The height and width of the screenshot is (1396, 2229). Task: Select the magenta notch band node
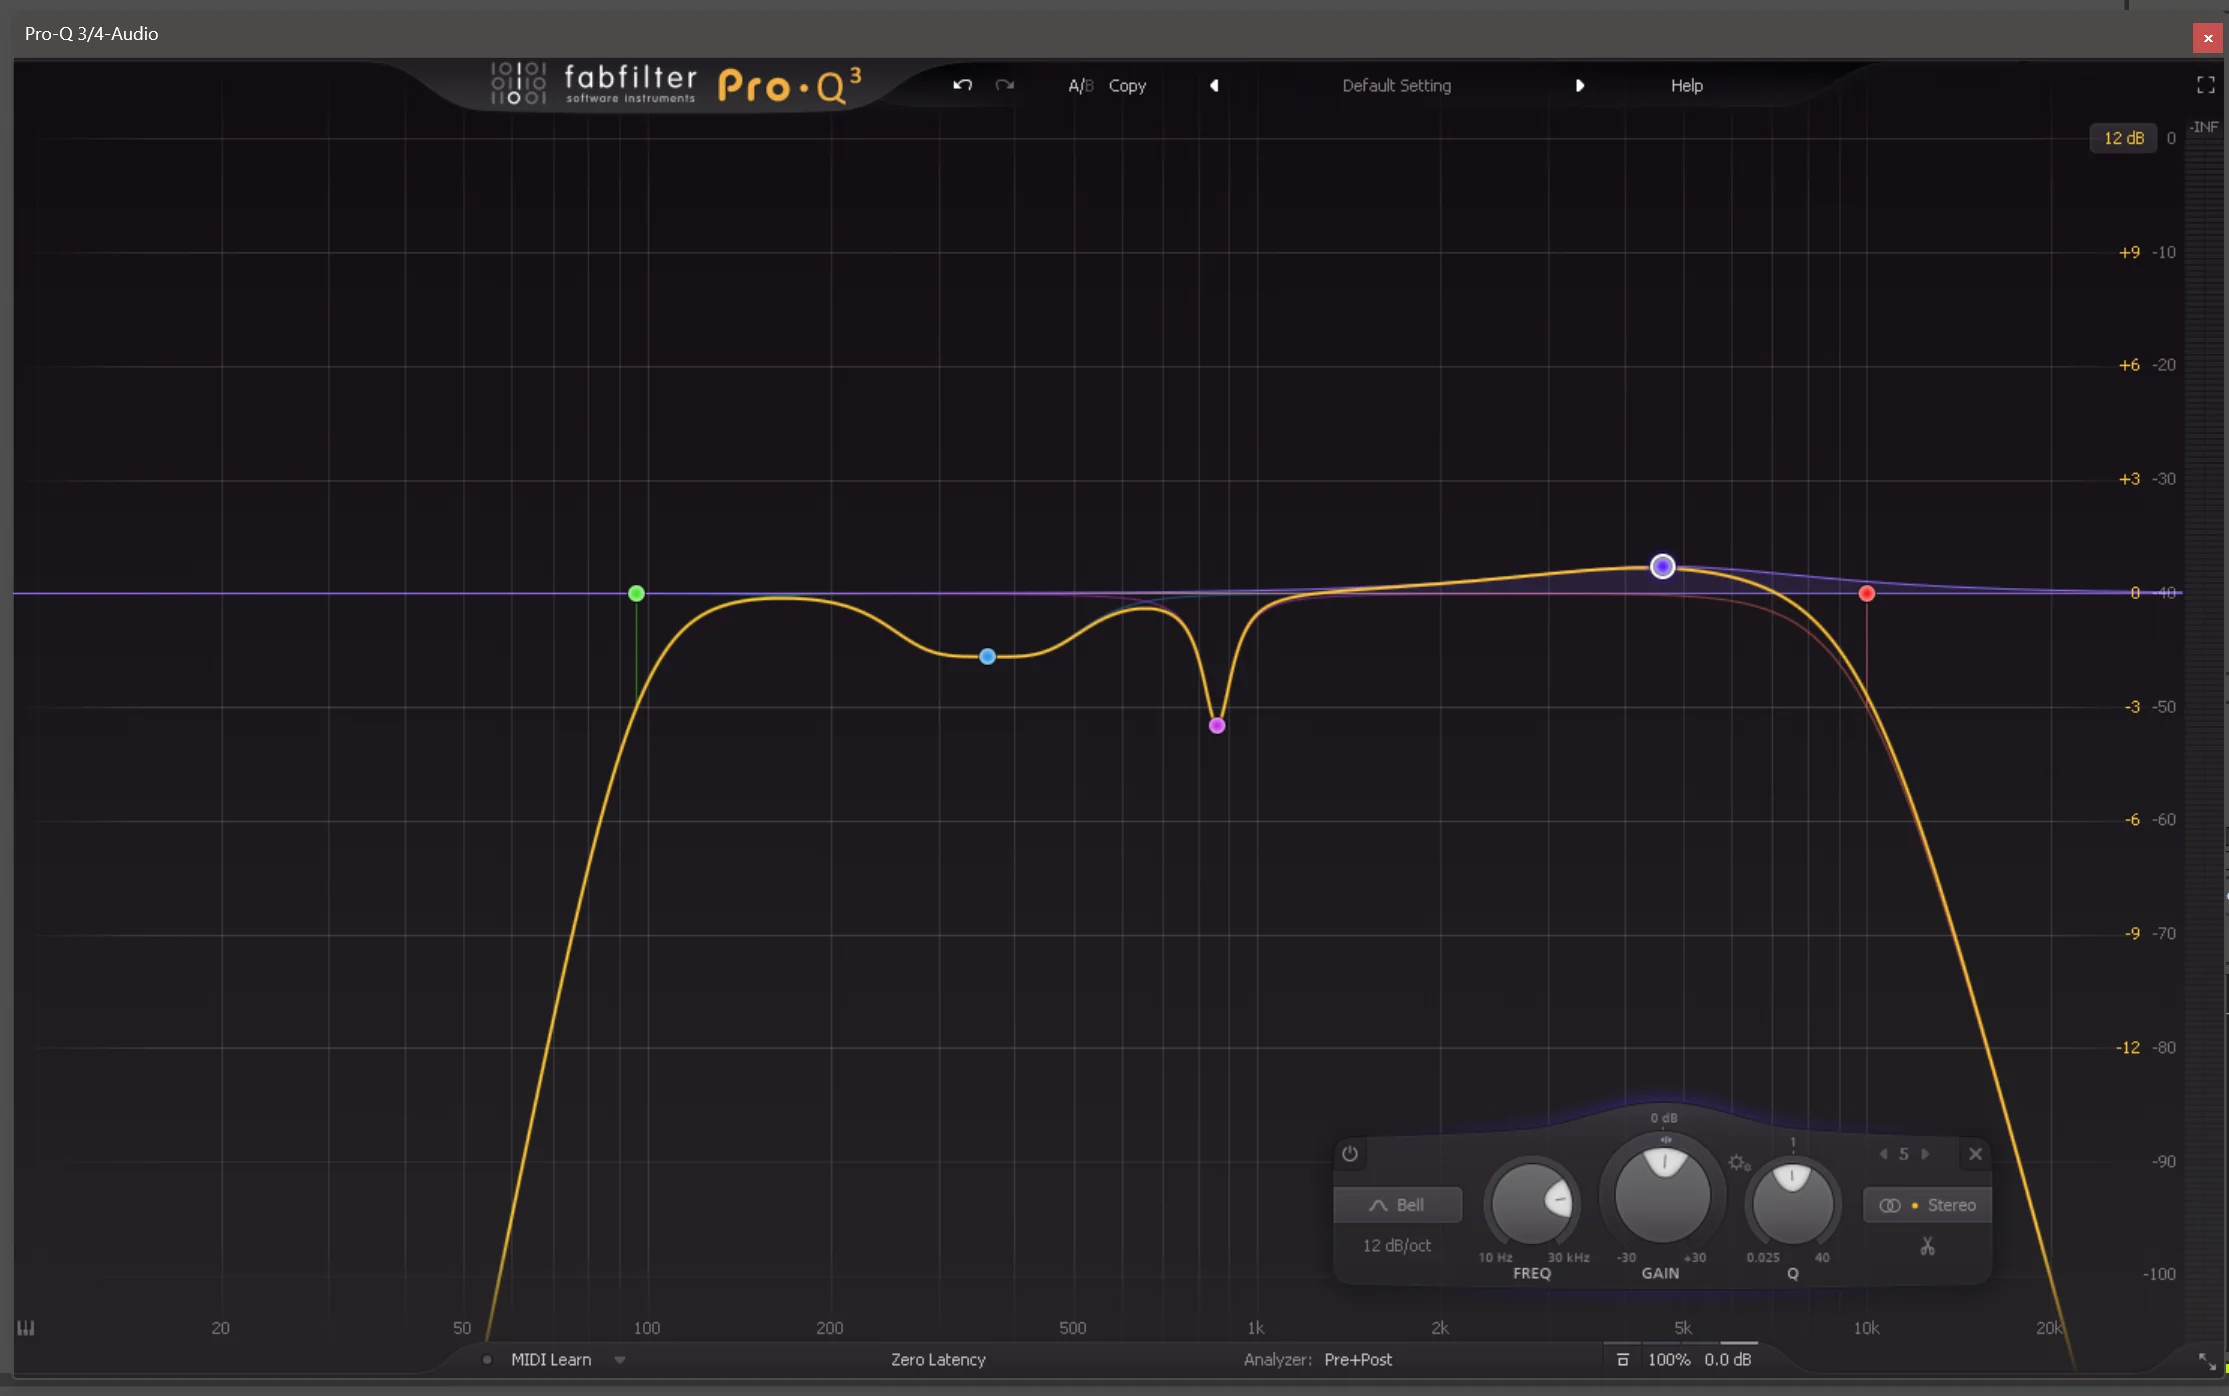coord(1217,725)
